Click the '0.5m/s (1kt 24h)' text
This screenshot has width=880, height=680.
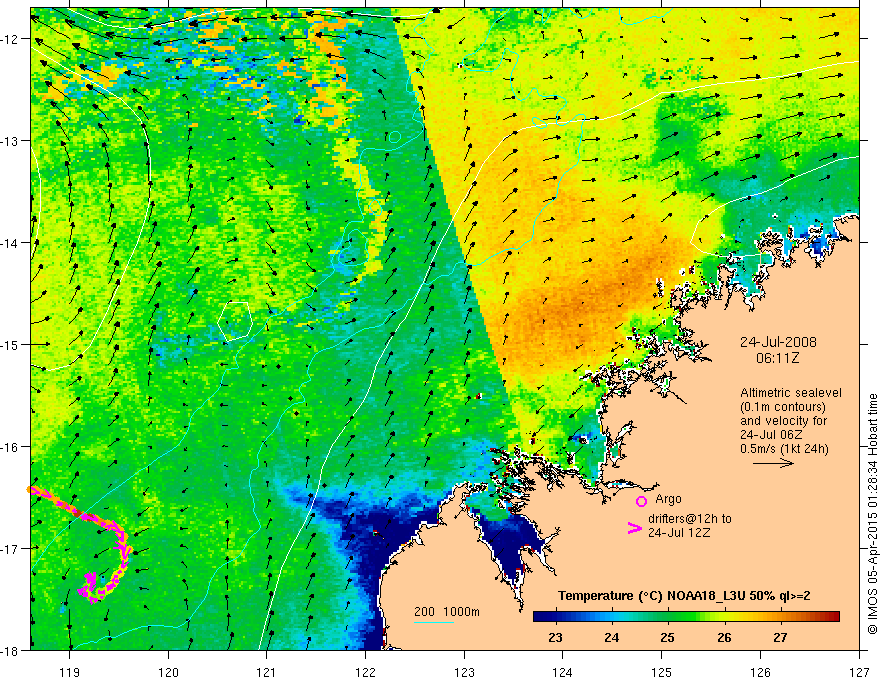(x=784, y=449)
